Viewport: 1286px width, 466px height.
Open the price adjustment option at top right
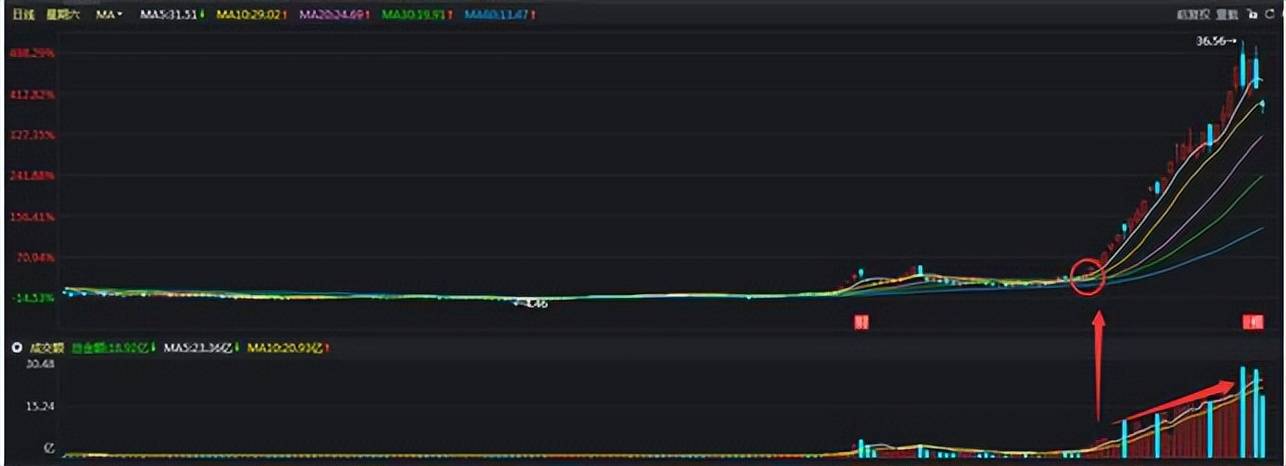click(1192, 15)
